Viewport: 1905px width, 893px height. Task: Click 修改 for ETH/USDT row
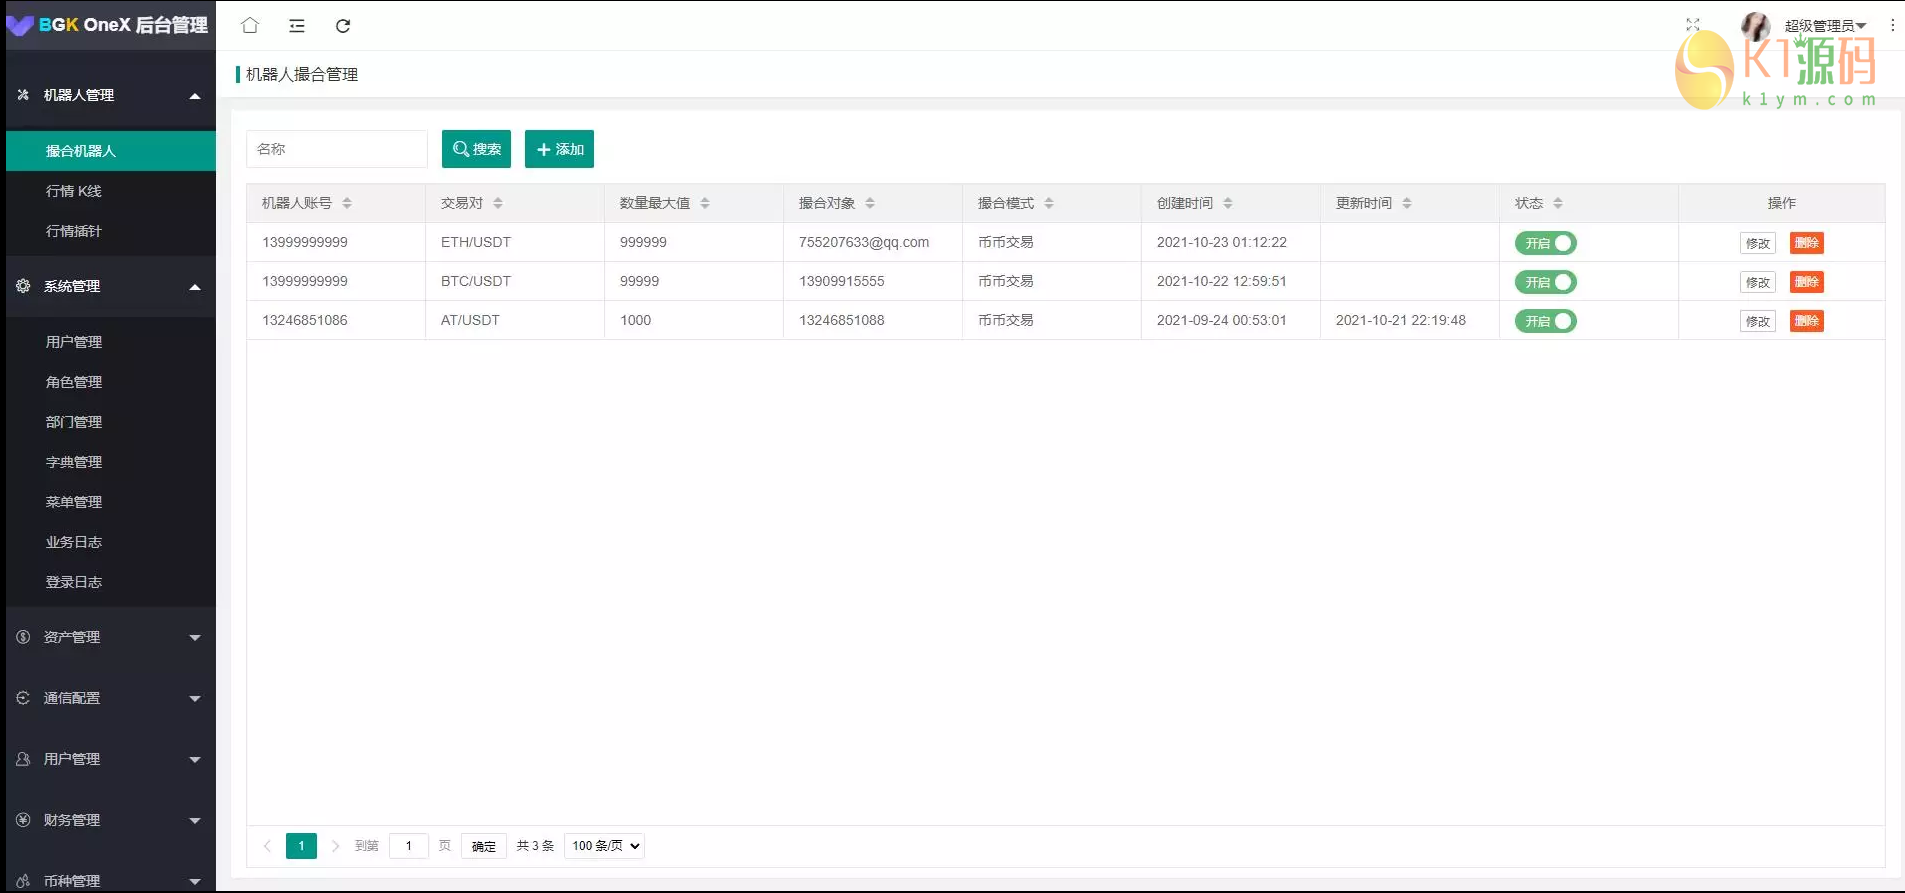[1757, 243]
